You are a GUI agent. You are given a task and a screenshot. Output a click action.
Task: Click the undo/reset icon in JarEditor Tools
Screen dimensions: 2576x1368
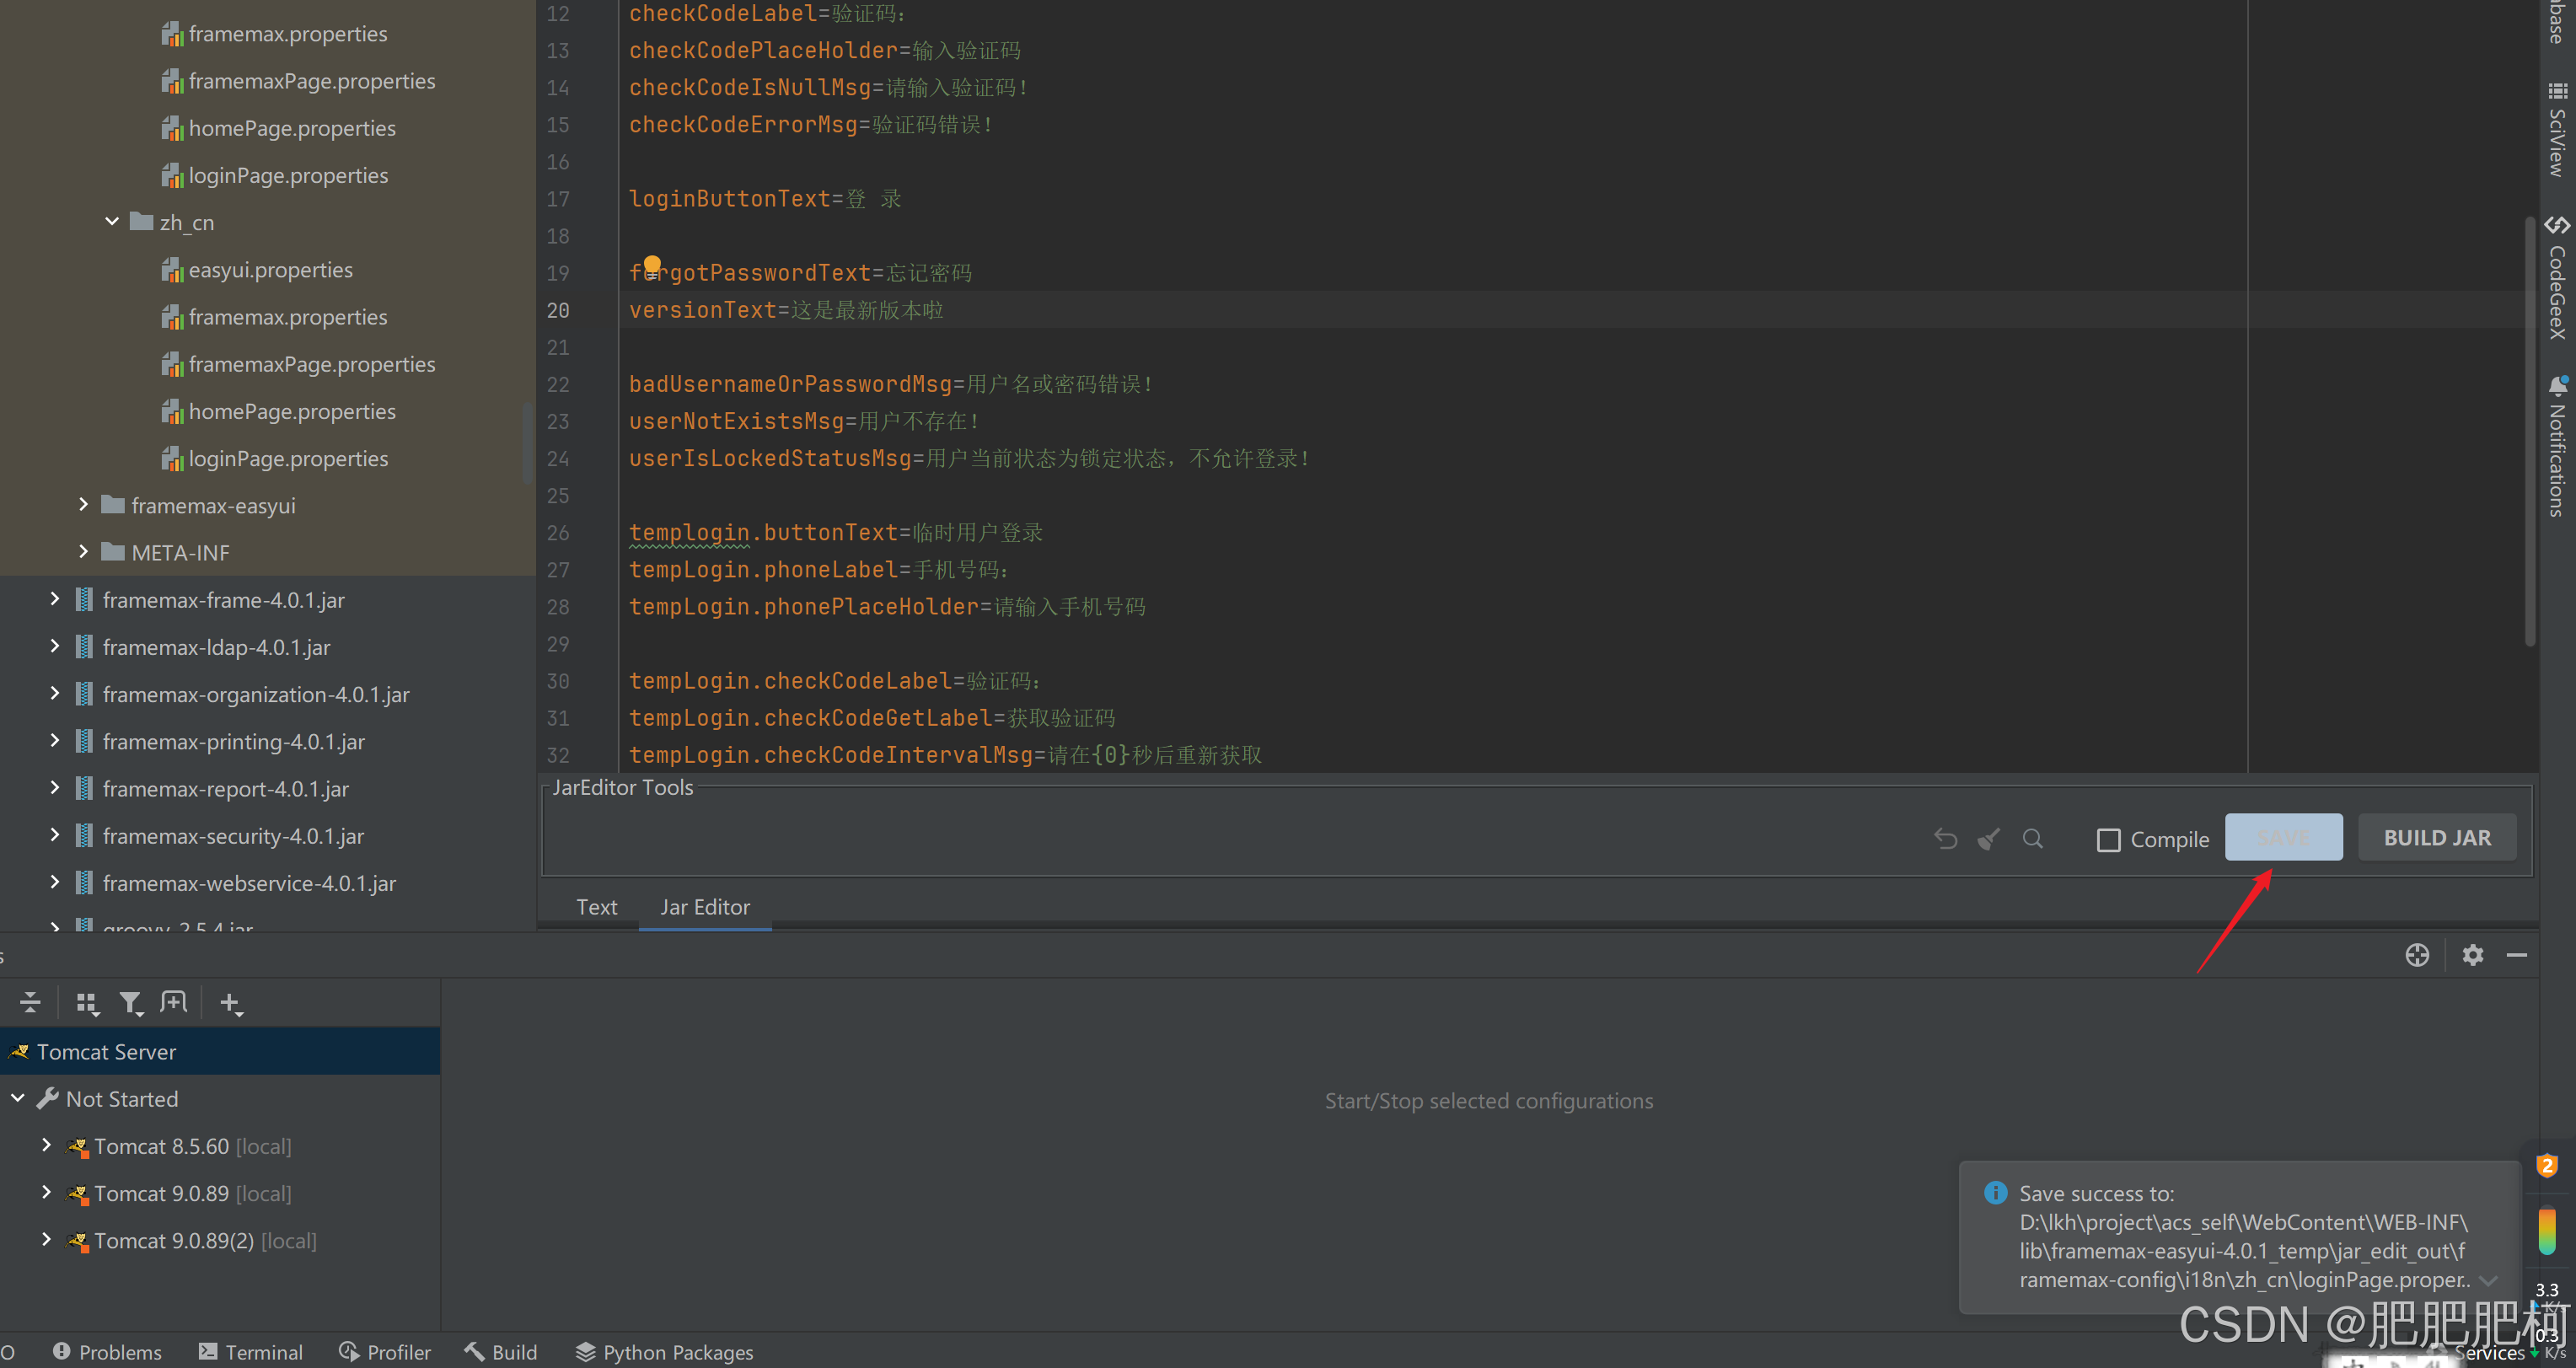click(1945, 838)
